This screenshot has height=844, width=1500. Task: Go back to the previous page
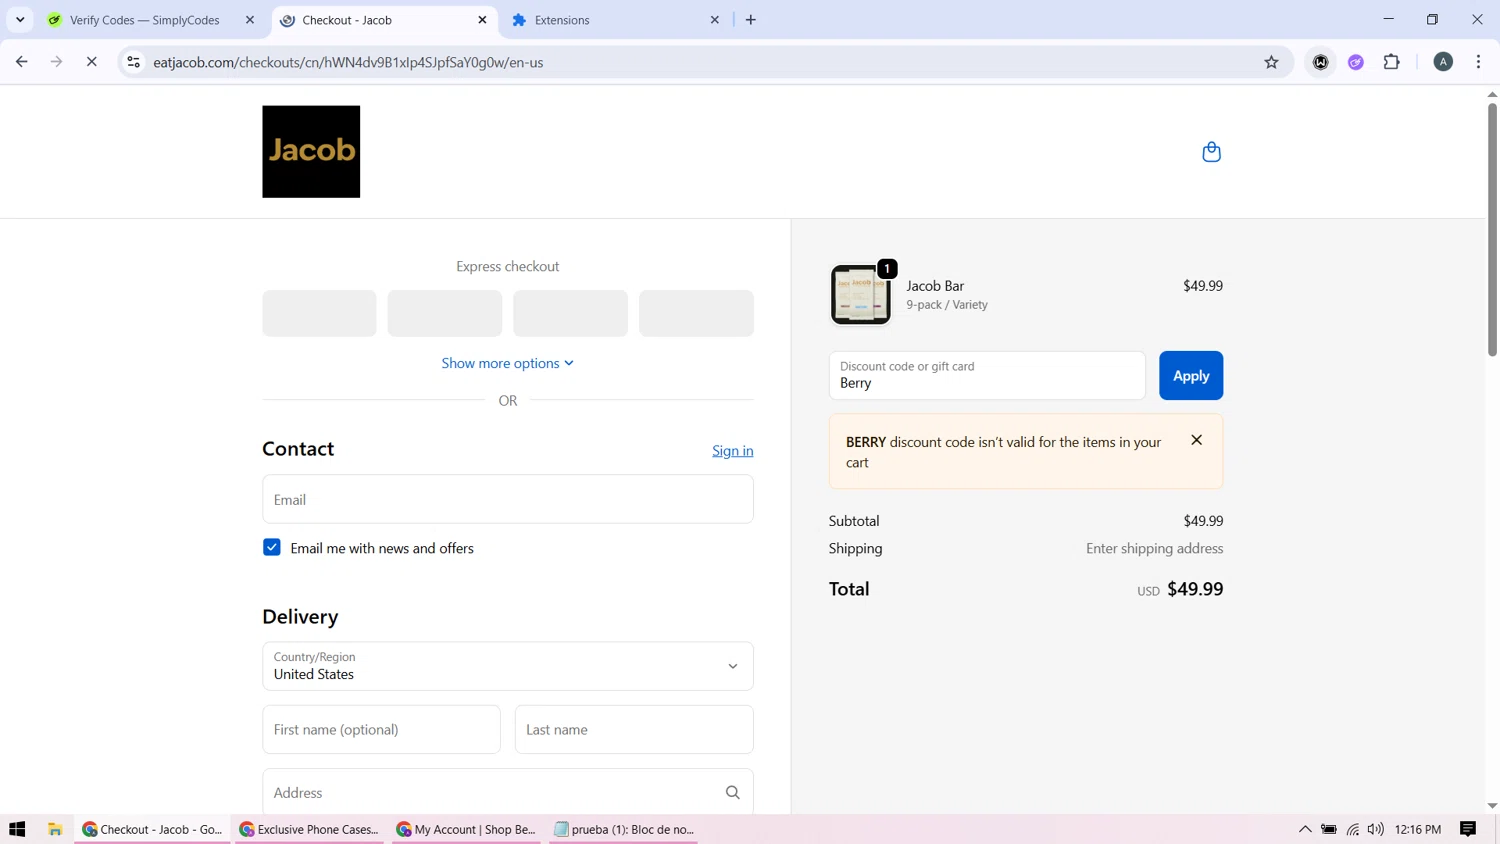[x=22, y=62]
